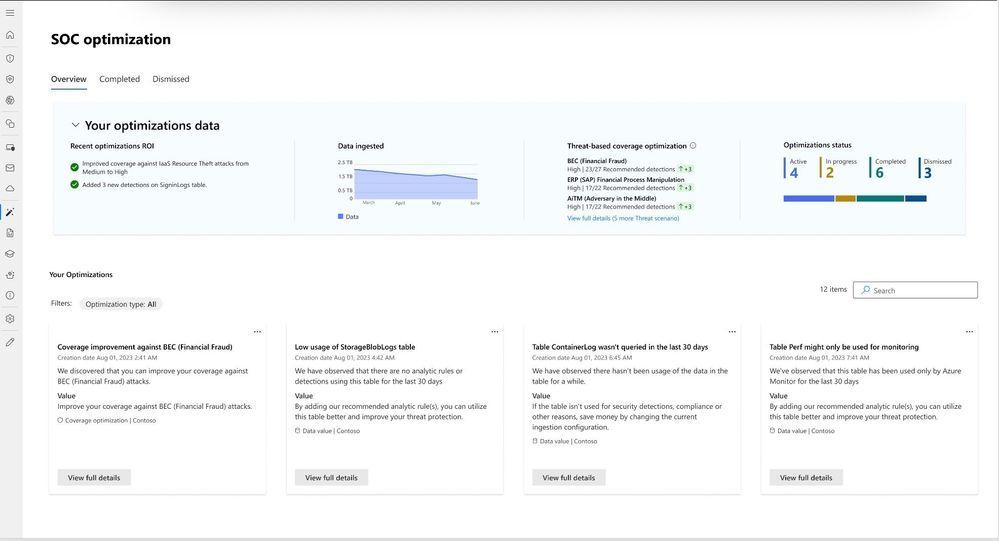Click the optimizations Search field
Image resolution: width=999 pixels, height=541 pixels.
(x=916, y=290)
